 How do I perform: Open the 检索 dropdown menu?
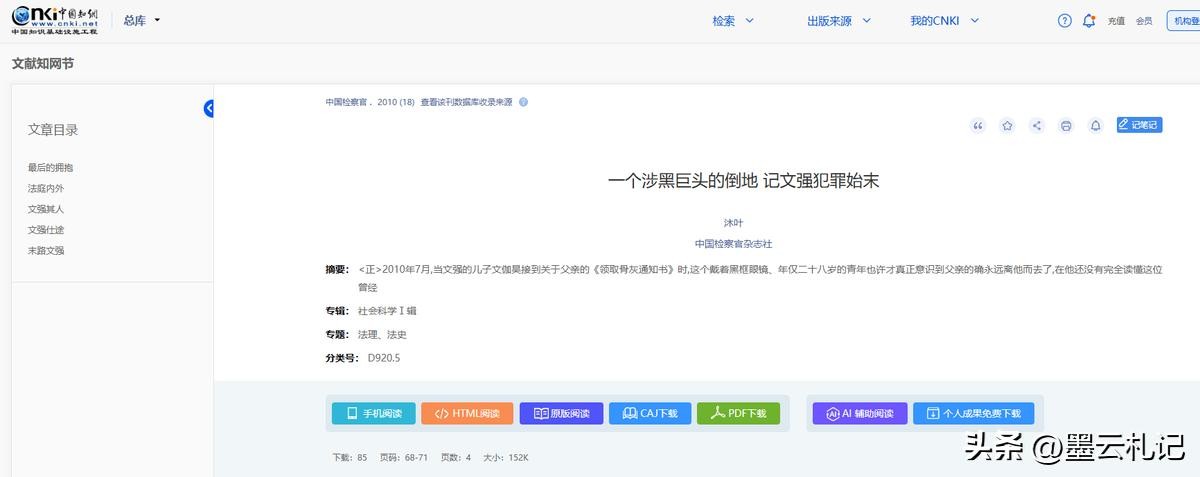(733, 20)
